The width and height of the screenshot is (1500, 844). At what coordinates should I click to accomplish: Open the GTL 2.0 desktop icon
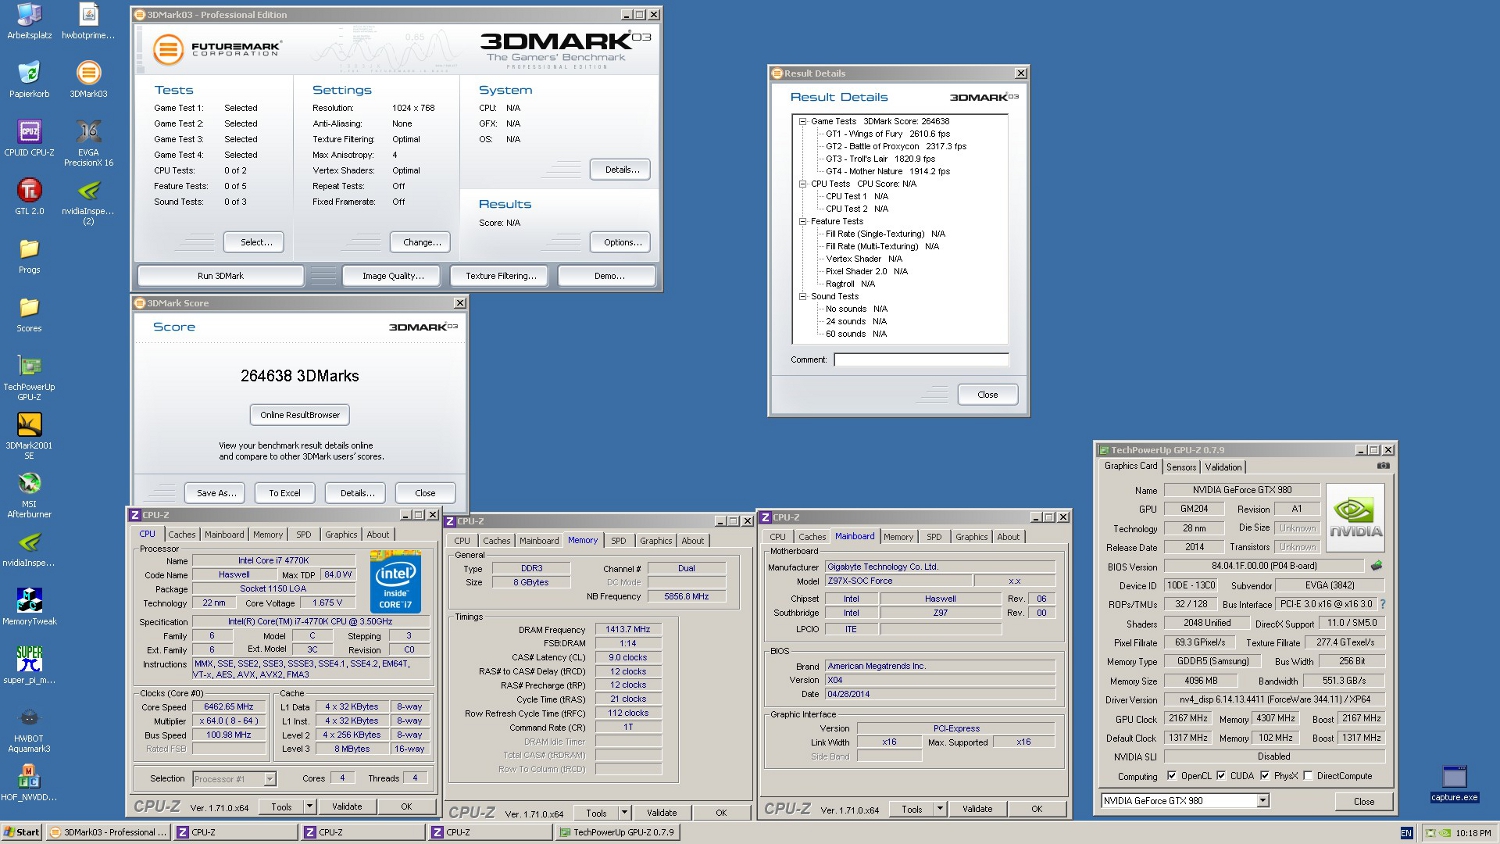click(29, 196)
